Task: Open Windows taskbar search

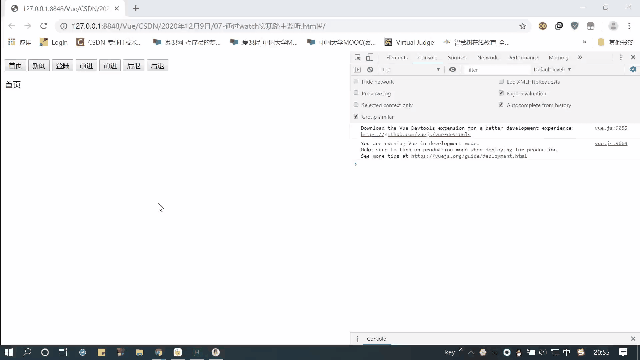Action: tap(27, 352)
